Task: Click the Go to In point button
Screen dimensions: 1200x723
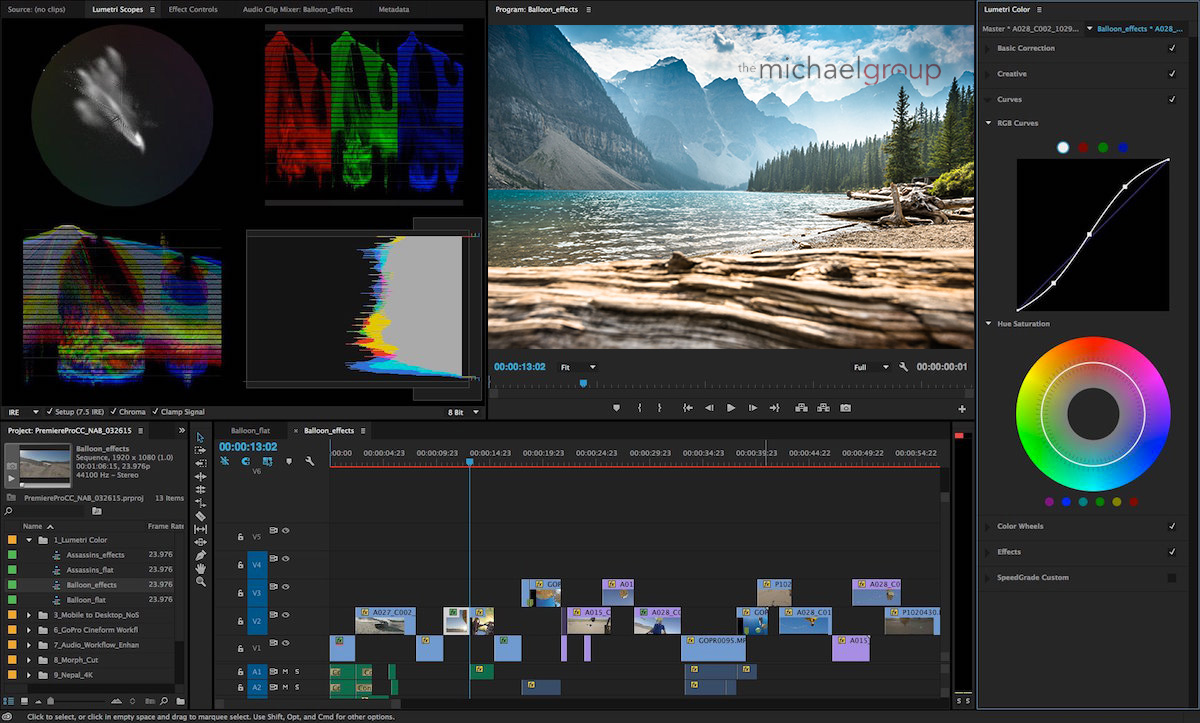Action: pyautogui.click(x=687, y=408)
